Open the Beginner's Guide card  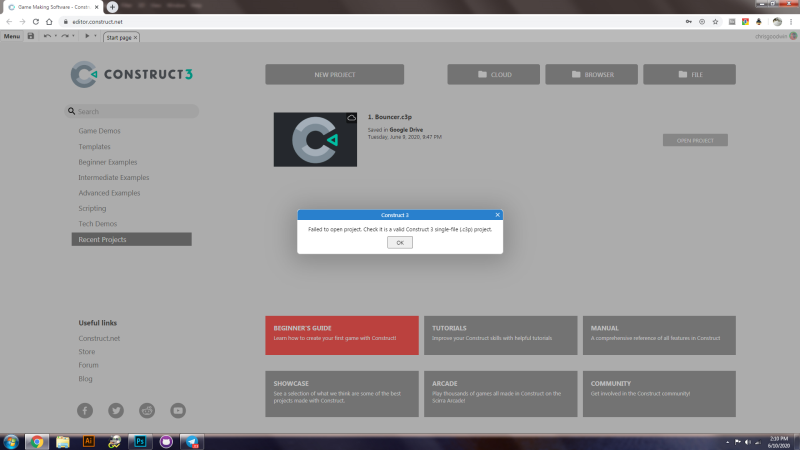[342, 335]
